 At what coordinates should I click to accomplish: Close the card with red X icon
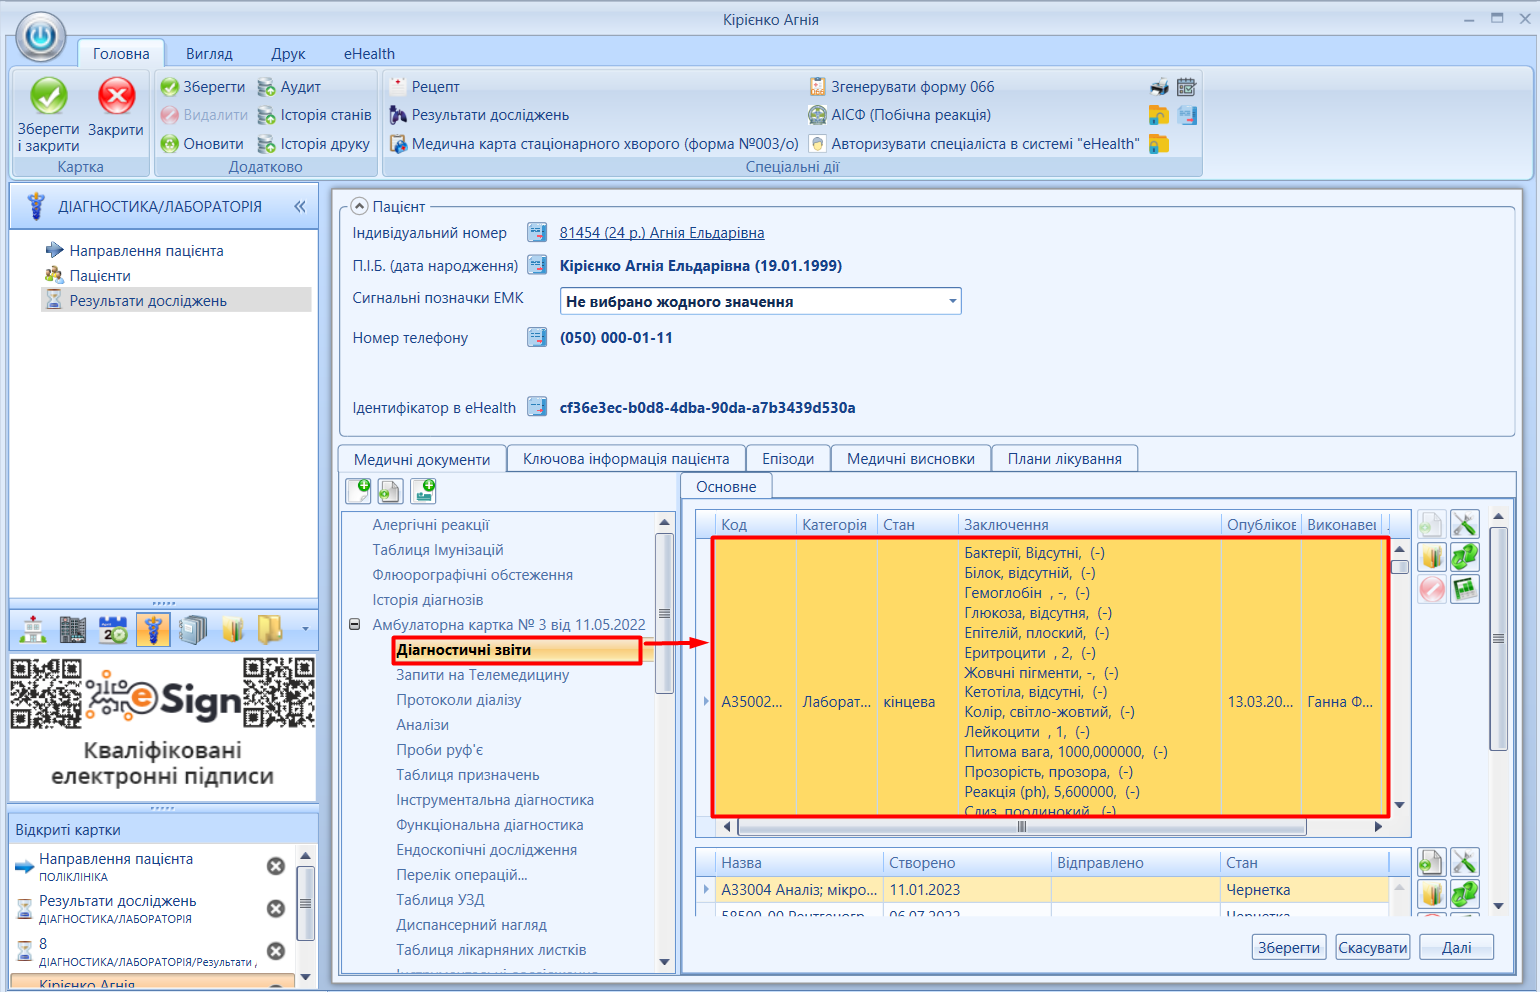click(116, 108)
